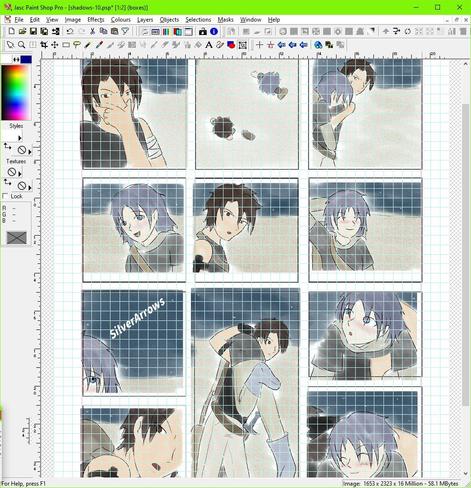Toggle the tool options window icon

(155, 32)
